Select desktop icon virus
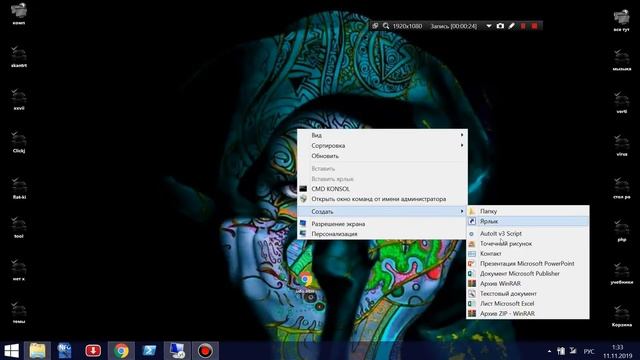 click(622, 146)
